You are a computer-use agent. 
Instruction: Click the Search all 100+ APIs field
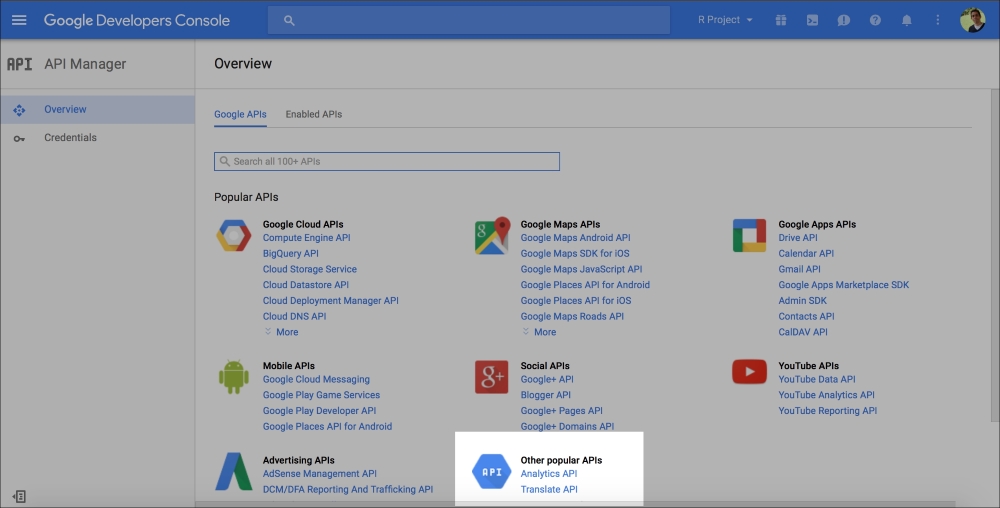(x=387, y=161)
